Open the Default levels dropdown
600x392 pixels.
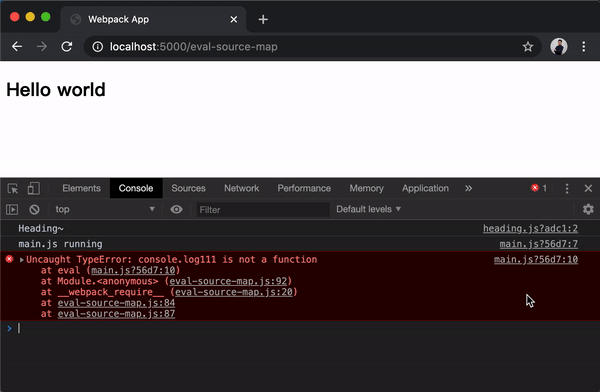(x=368, y=209)
